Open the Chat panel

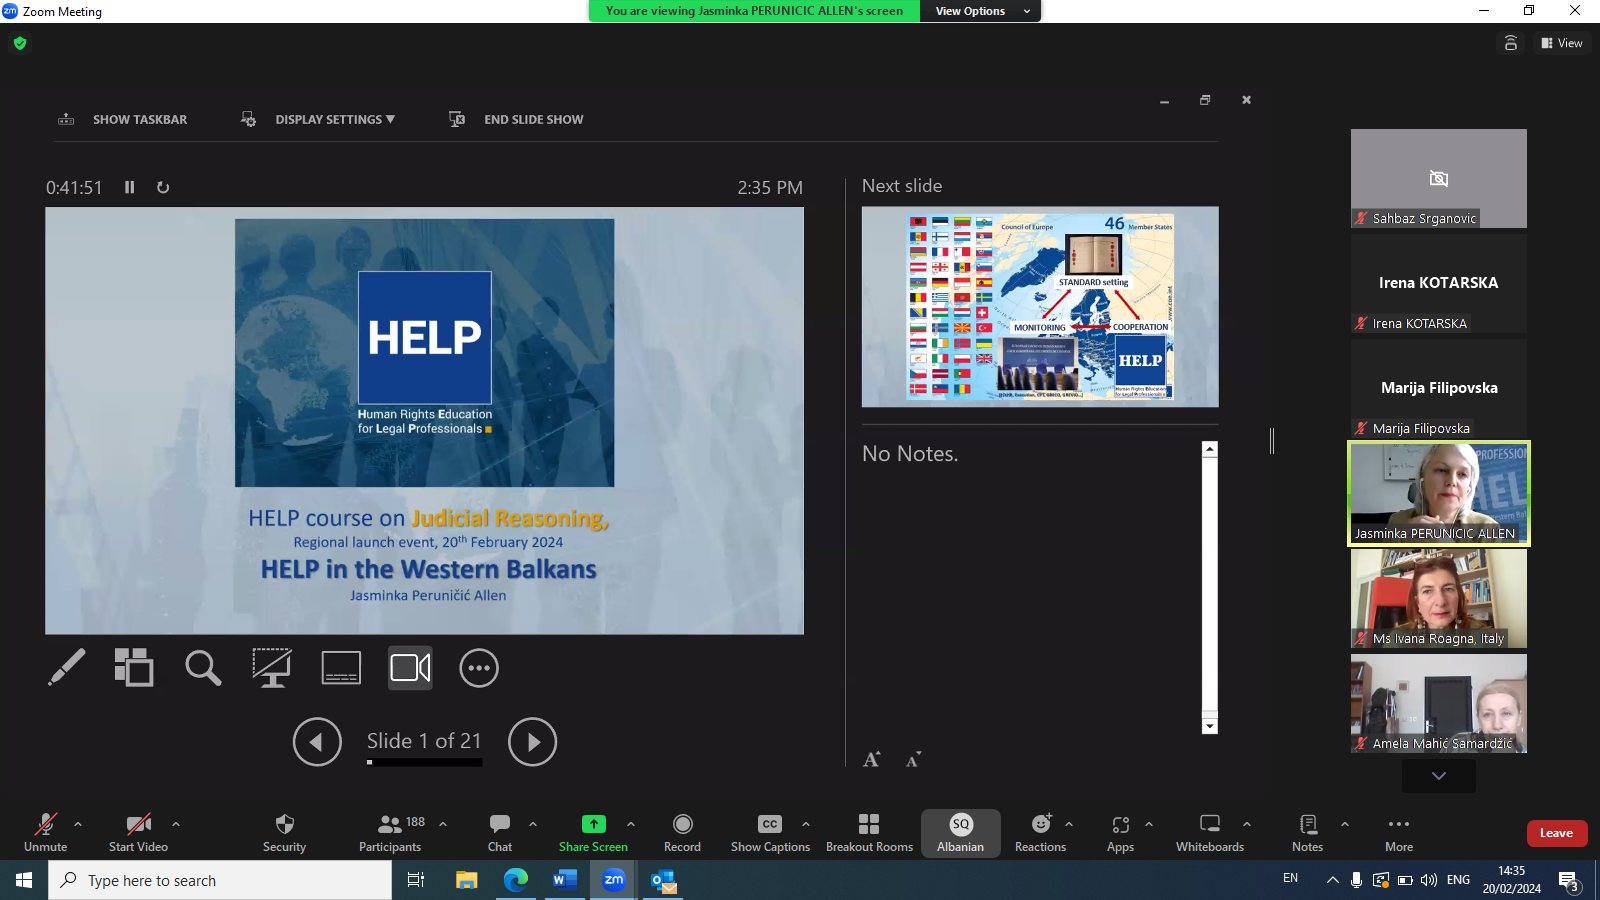point(500,832)
